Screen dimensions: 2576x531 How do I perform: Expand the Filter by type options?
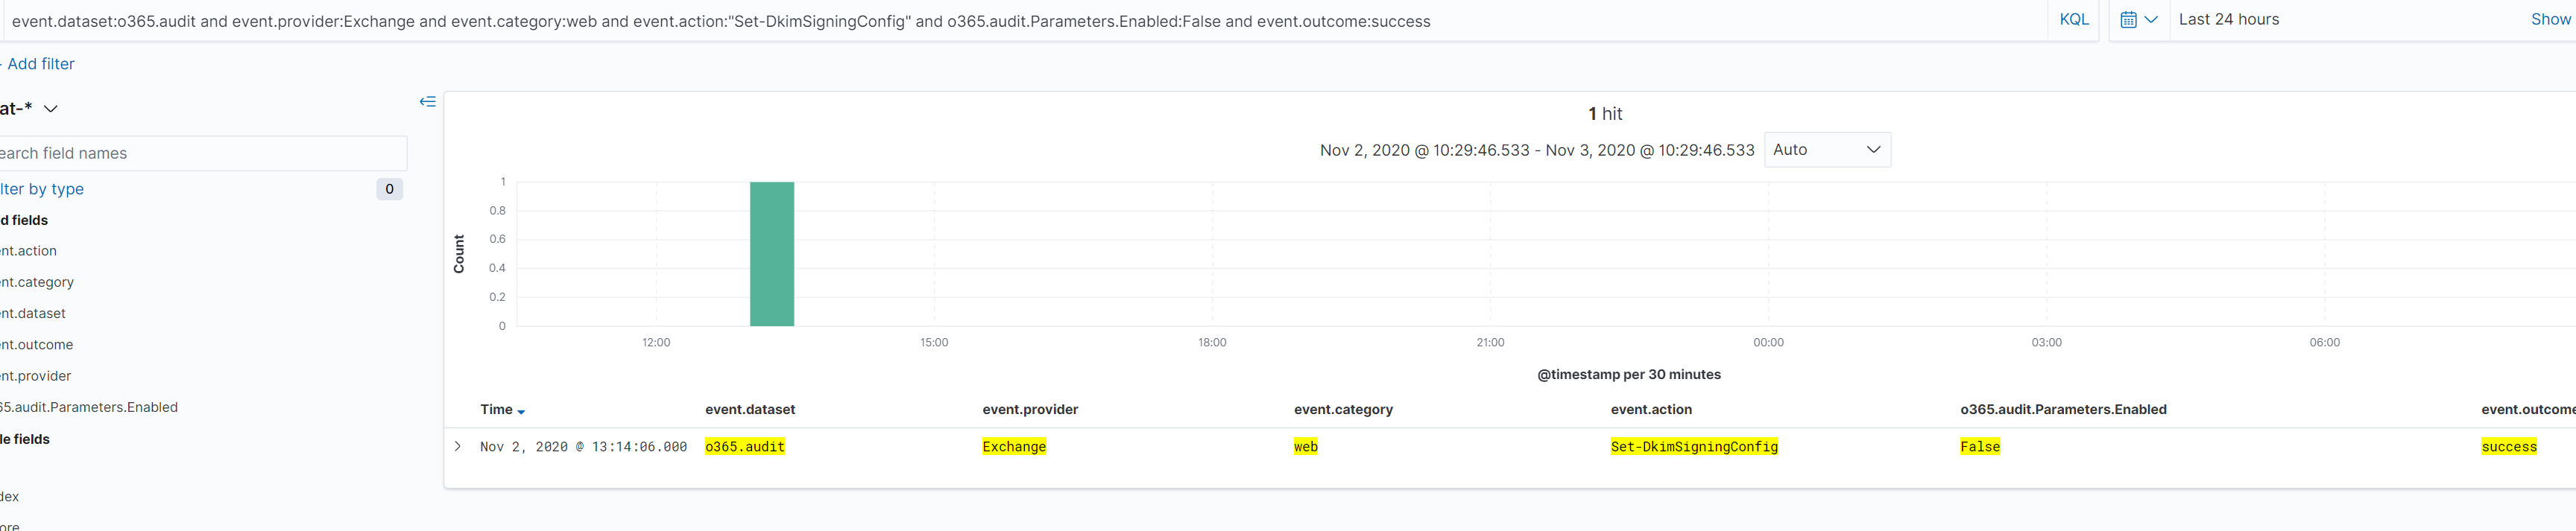(42, 188)
